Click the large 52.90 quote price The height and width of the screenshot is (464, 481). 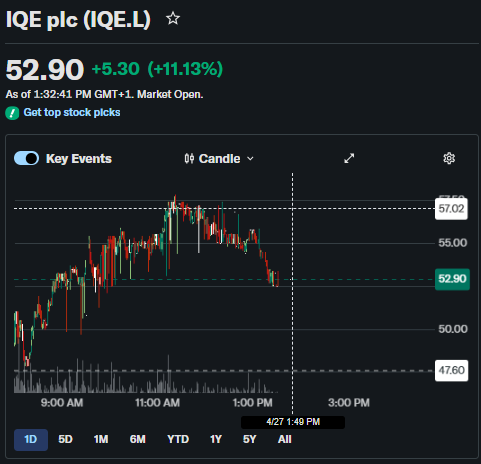[x=45, y=70]
